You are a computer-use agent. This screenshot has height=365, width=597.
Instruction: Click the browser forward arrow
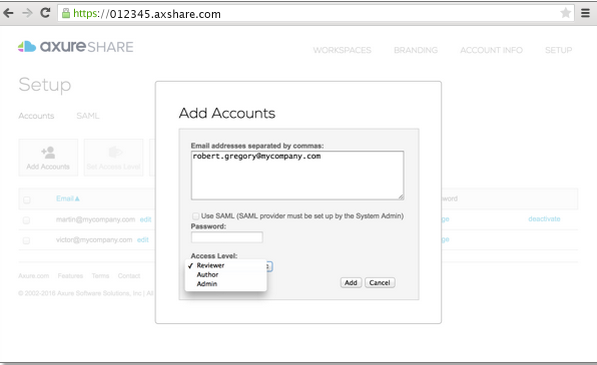coord(27,13)
